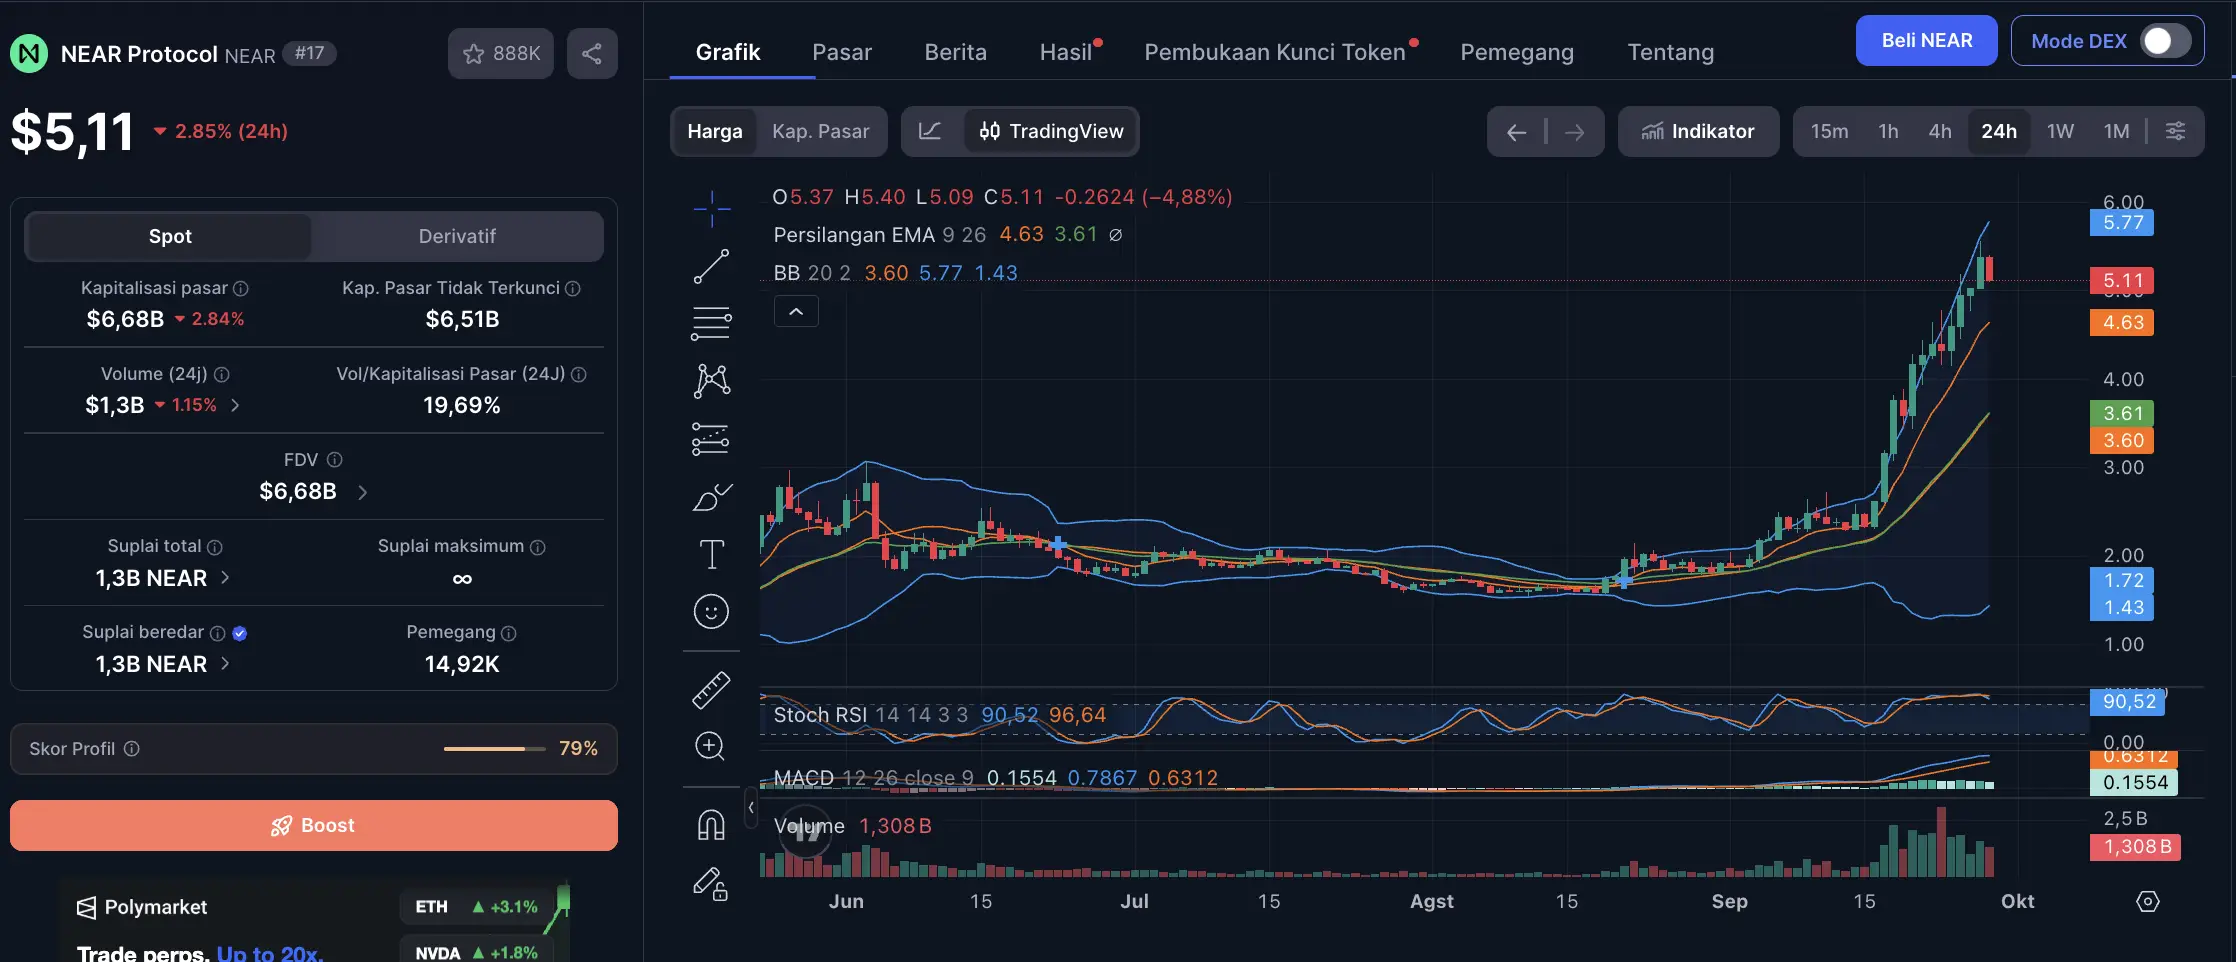The image size is (2236, 962).
Task: Select the pattern drawing tool
Action: tap(711, 381)
